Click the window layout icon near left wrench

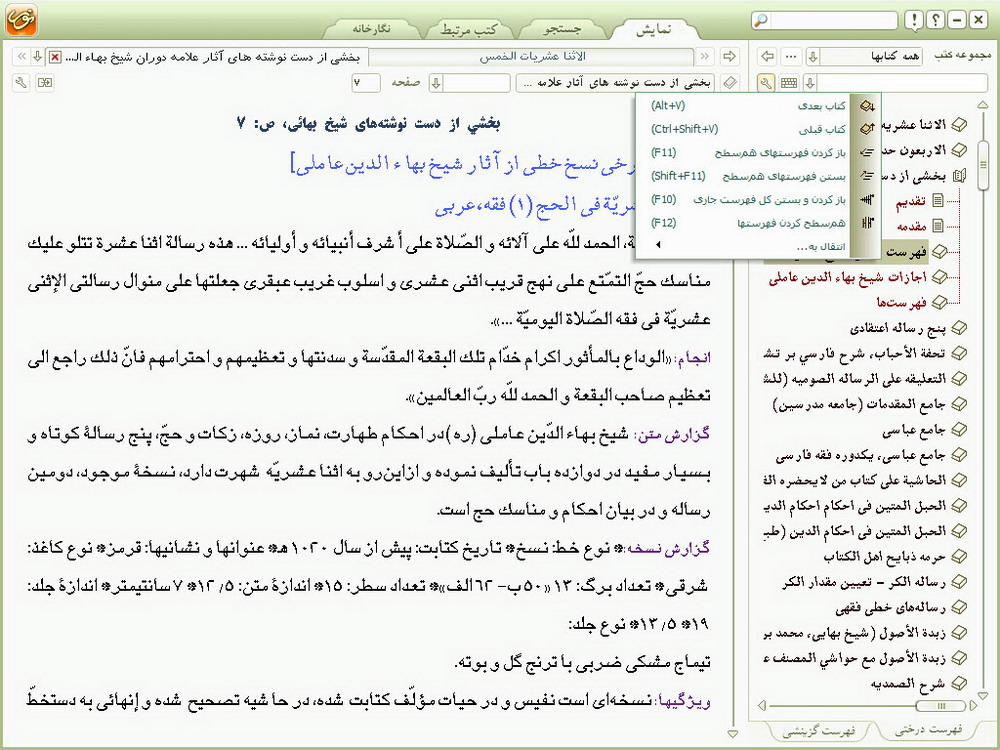[x=45, y=82]
